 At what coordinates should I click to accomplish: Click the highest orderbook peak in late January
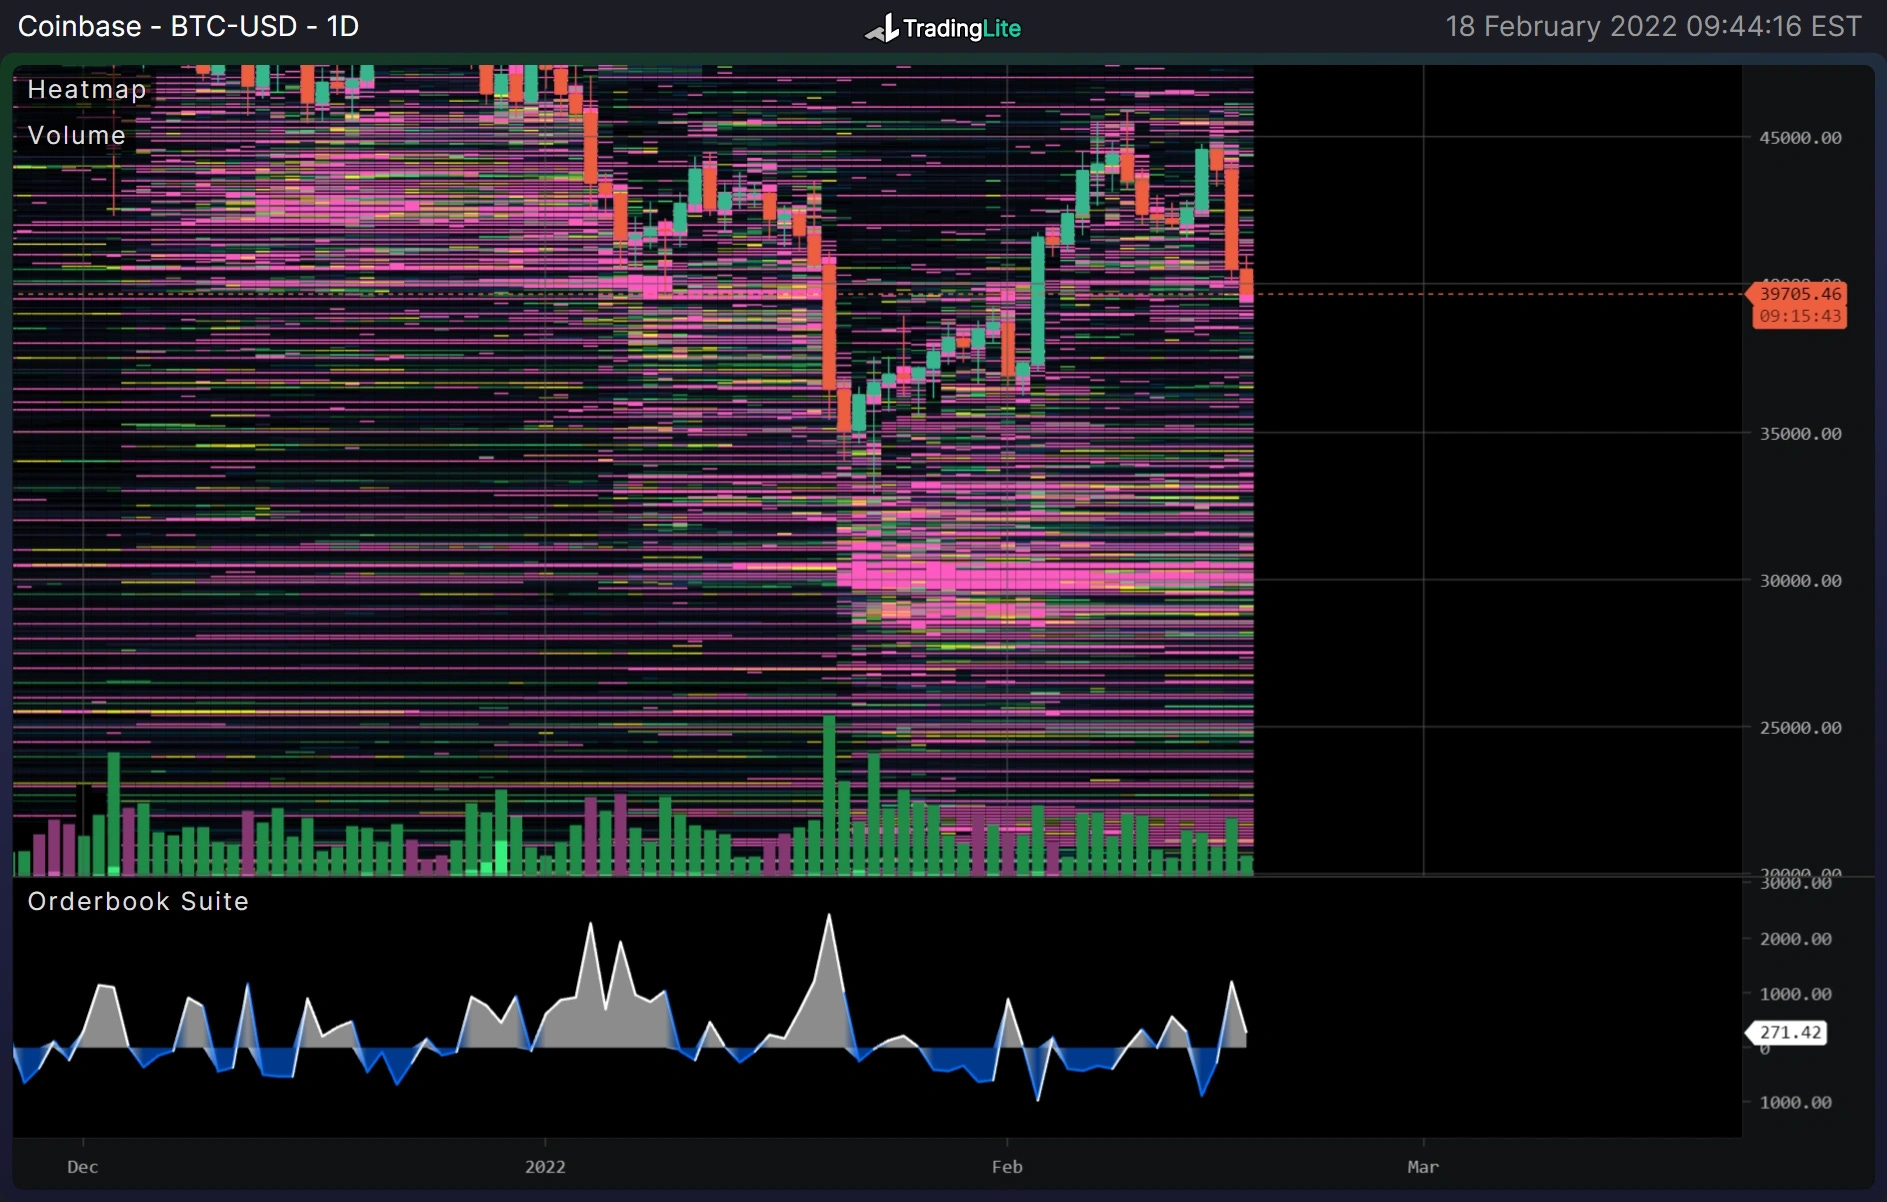(829, 917)
